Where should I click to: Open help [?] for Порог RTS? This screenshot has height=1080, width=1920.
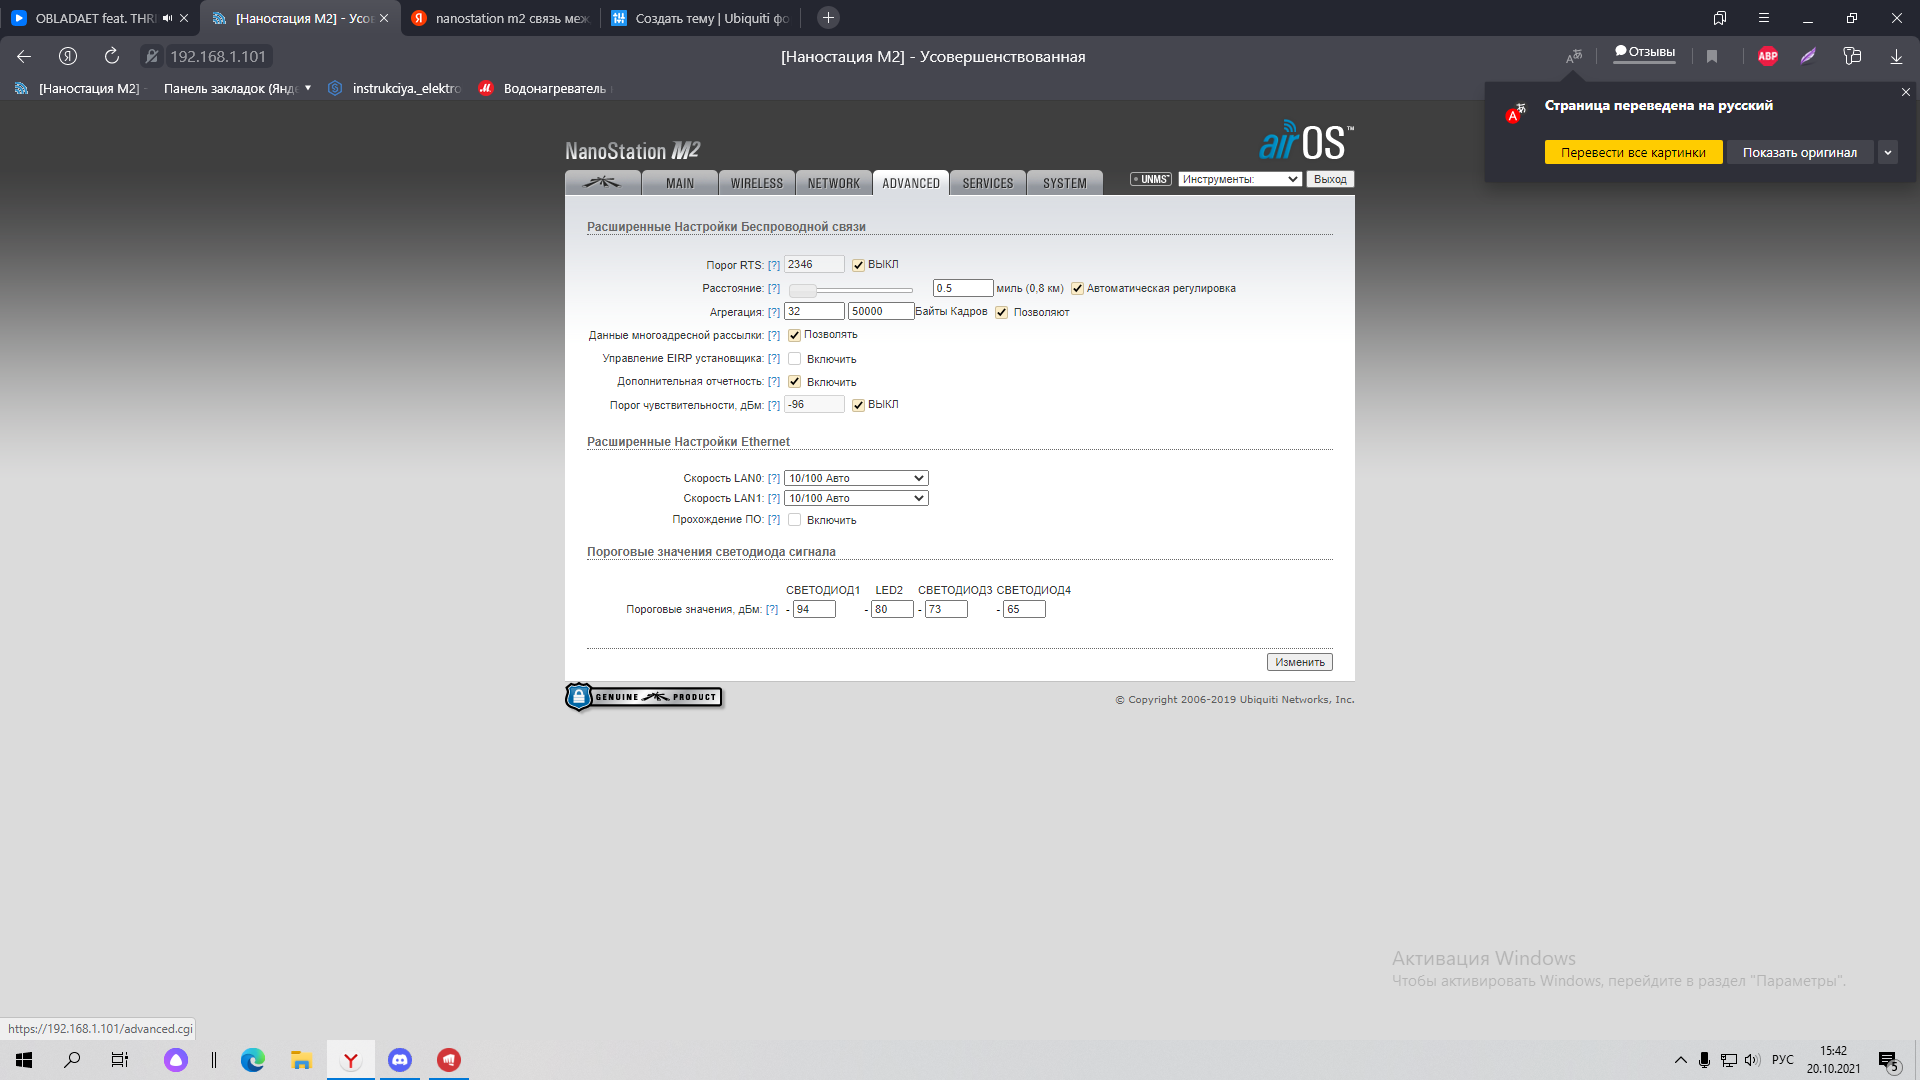(x=774, y=265)
